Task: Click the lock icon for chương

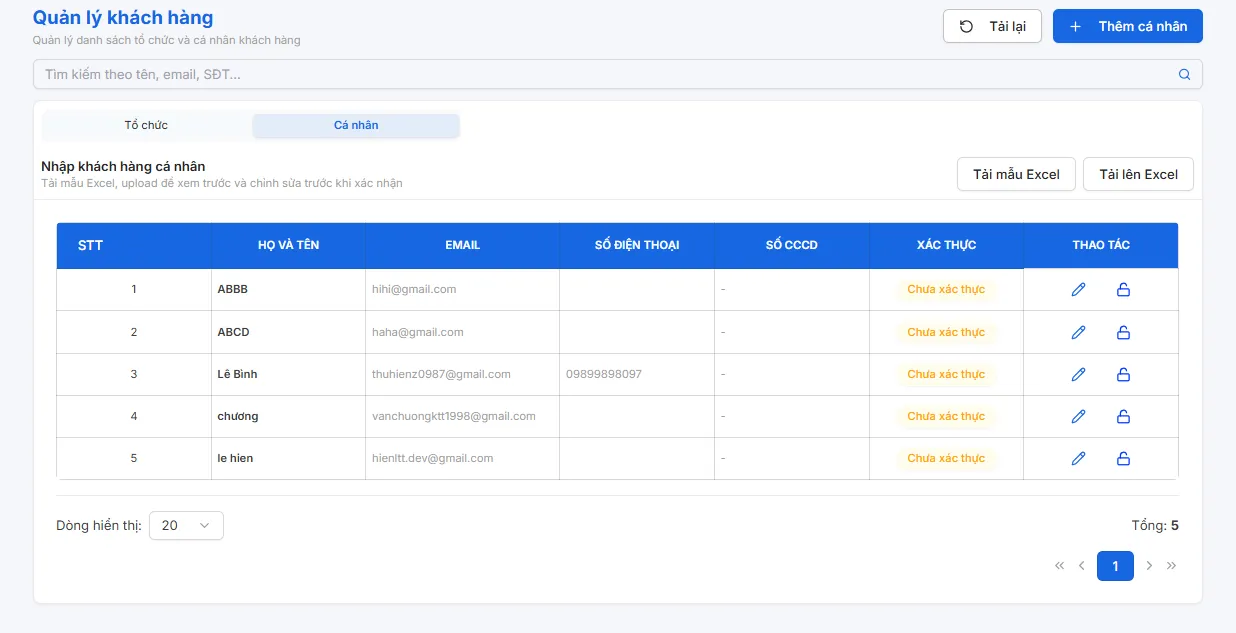Action: coord(1123,416)
